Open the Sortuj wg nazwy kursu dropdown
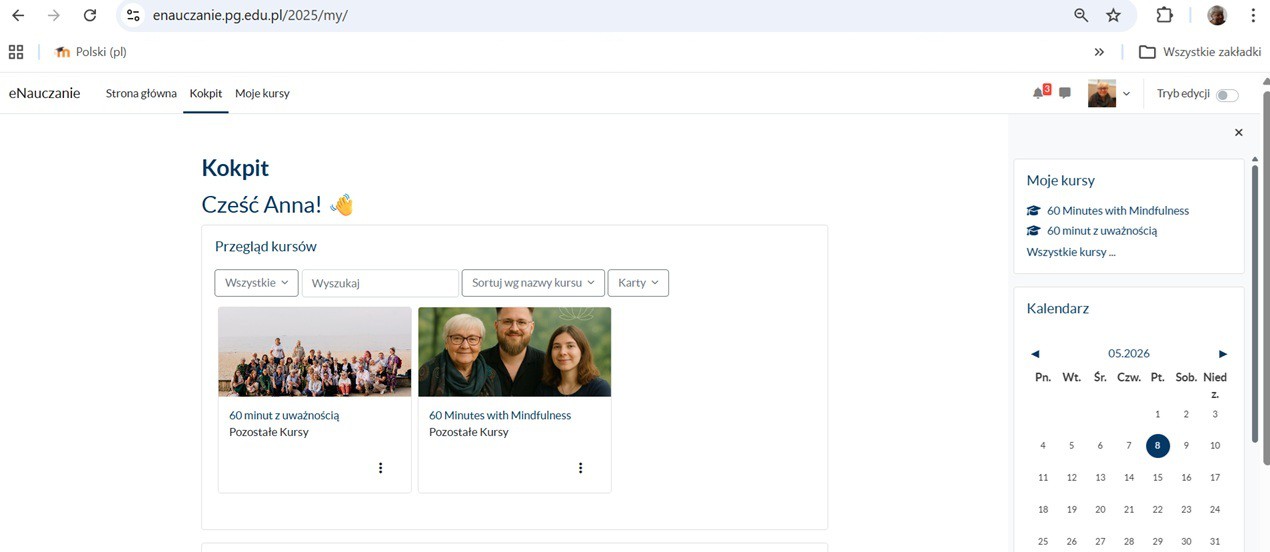Screen dimensions: 1270x552 pyautogui.click(x=533, y=283)
